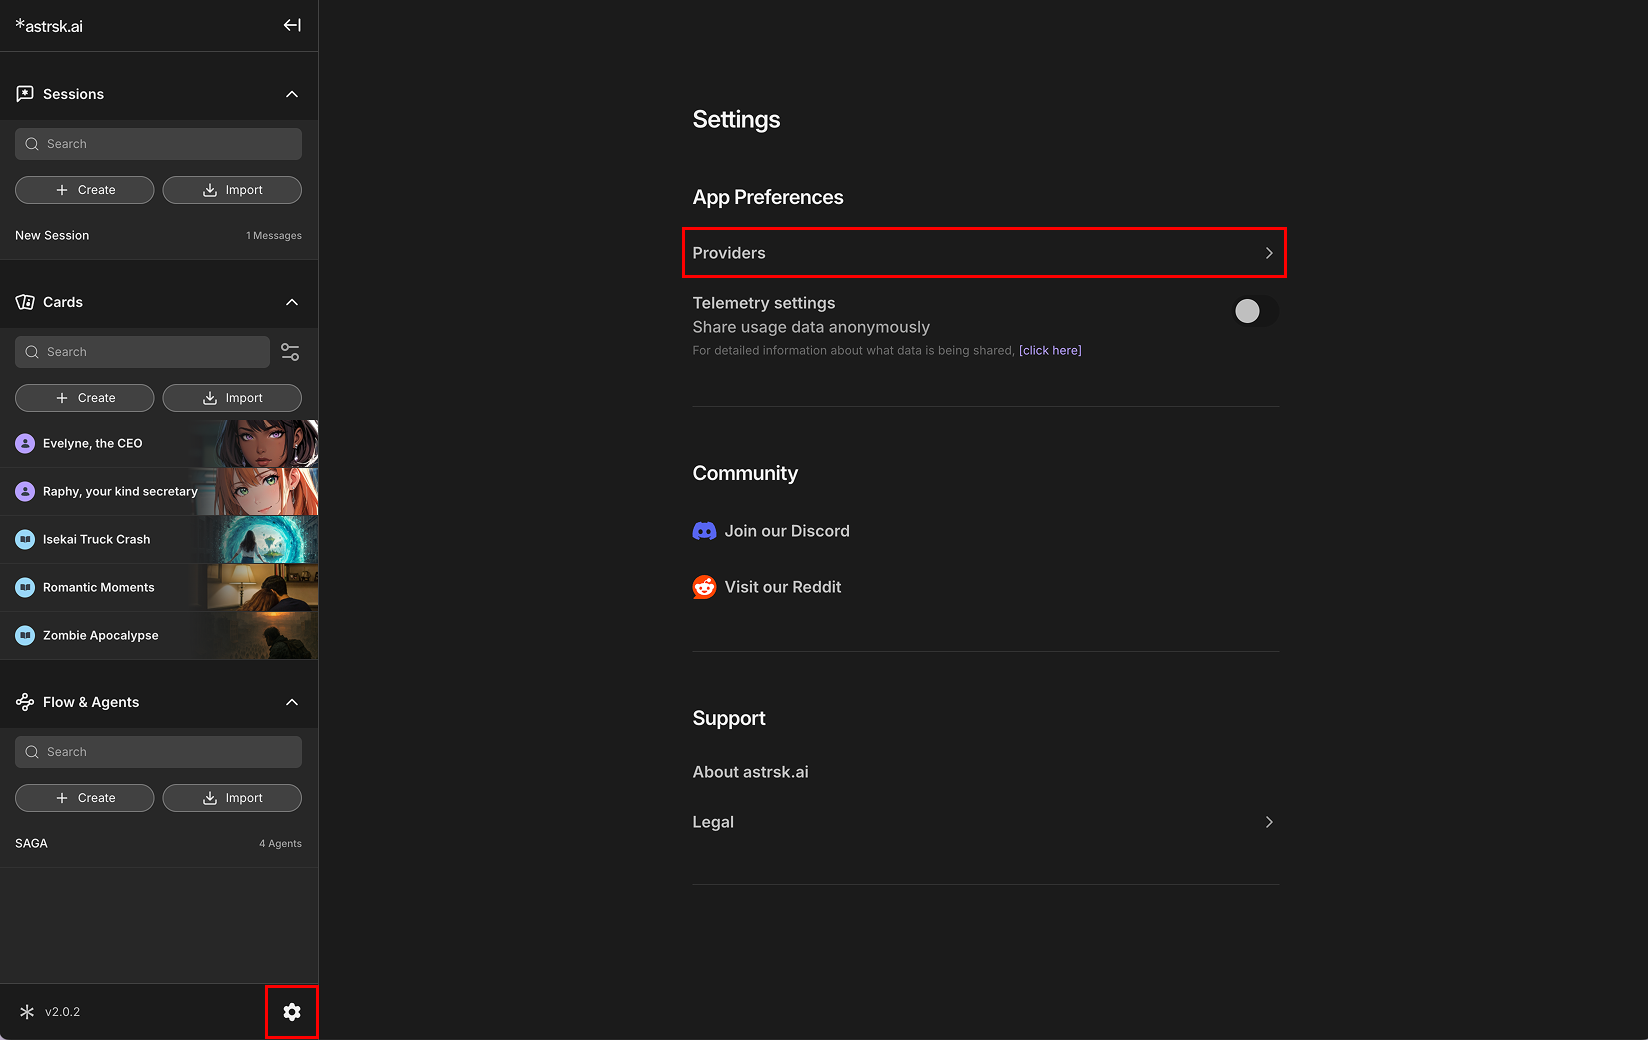The height and width of the screenshot is (1040, 1648).
Task: Click the asterisk version icon
Action: pyautogui.click(x=27, y=1012)
